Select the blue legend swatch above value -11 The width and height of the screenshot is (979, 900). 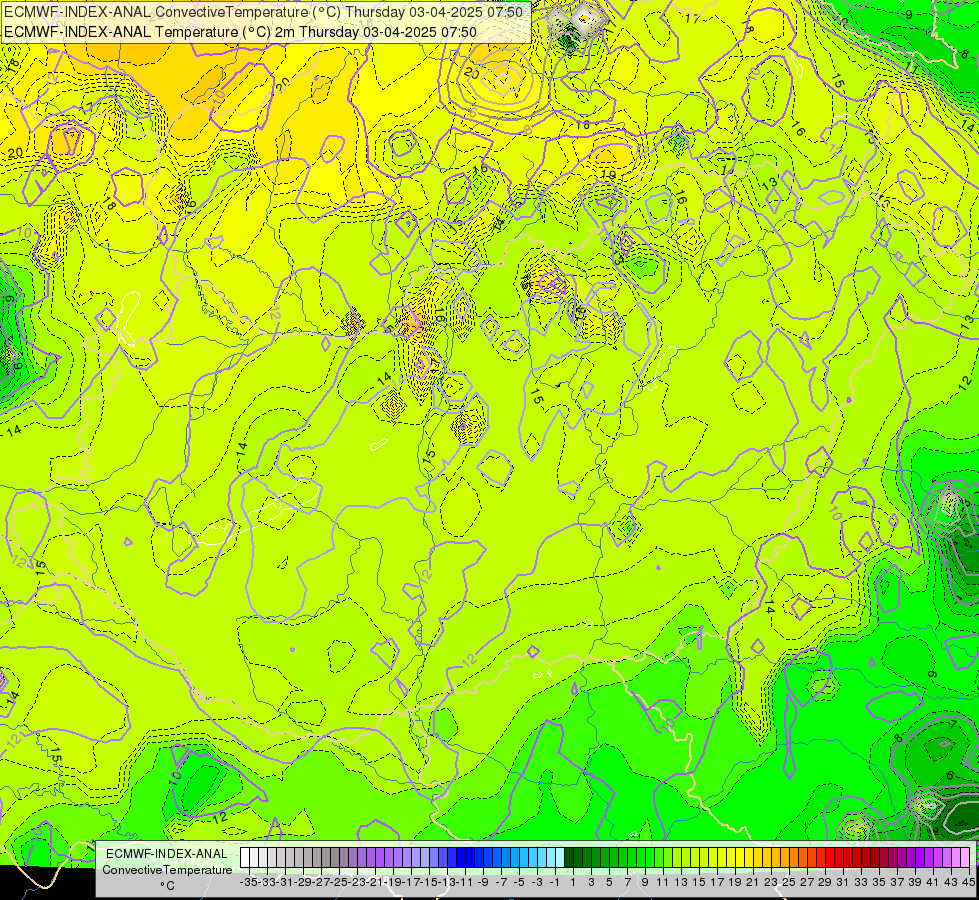pos(461,857)
